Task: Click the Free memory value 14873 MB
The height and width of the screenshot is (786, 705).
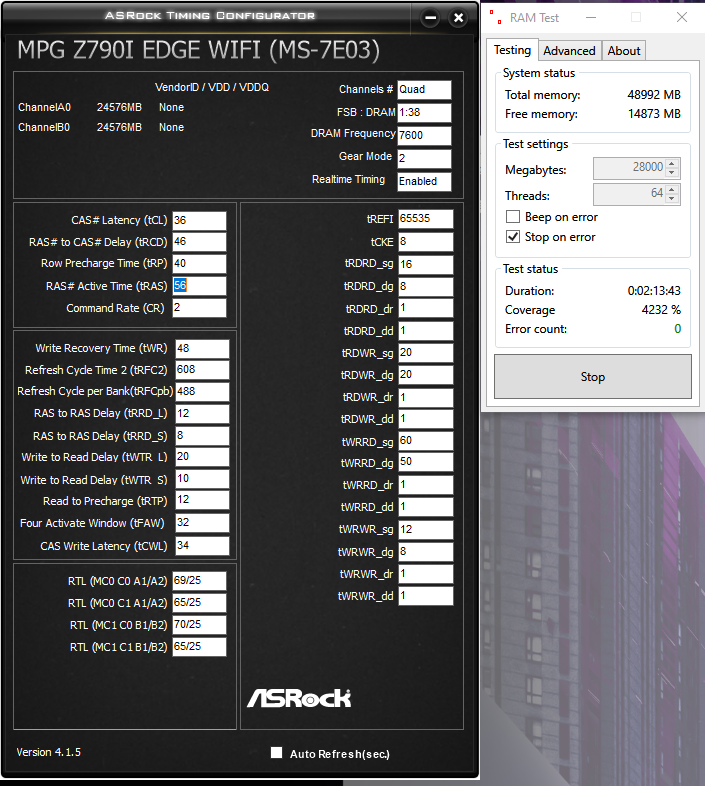Action: coord(654,114)
